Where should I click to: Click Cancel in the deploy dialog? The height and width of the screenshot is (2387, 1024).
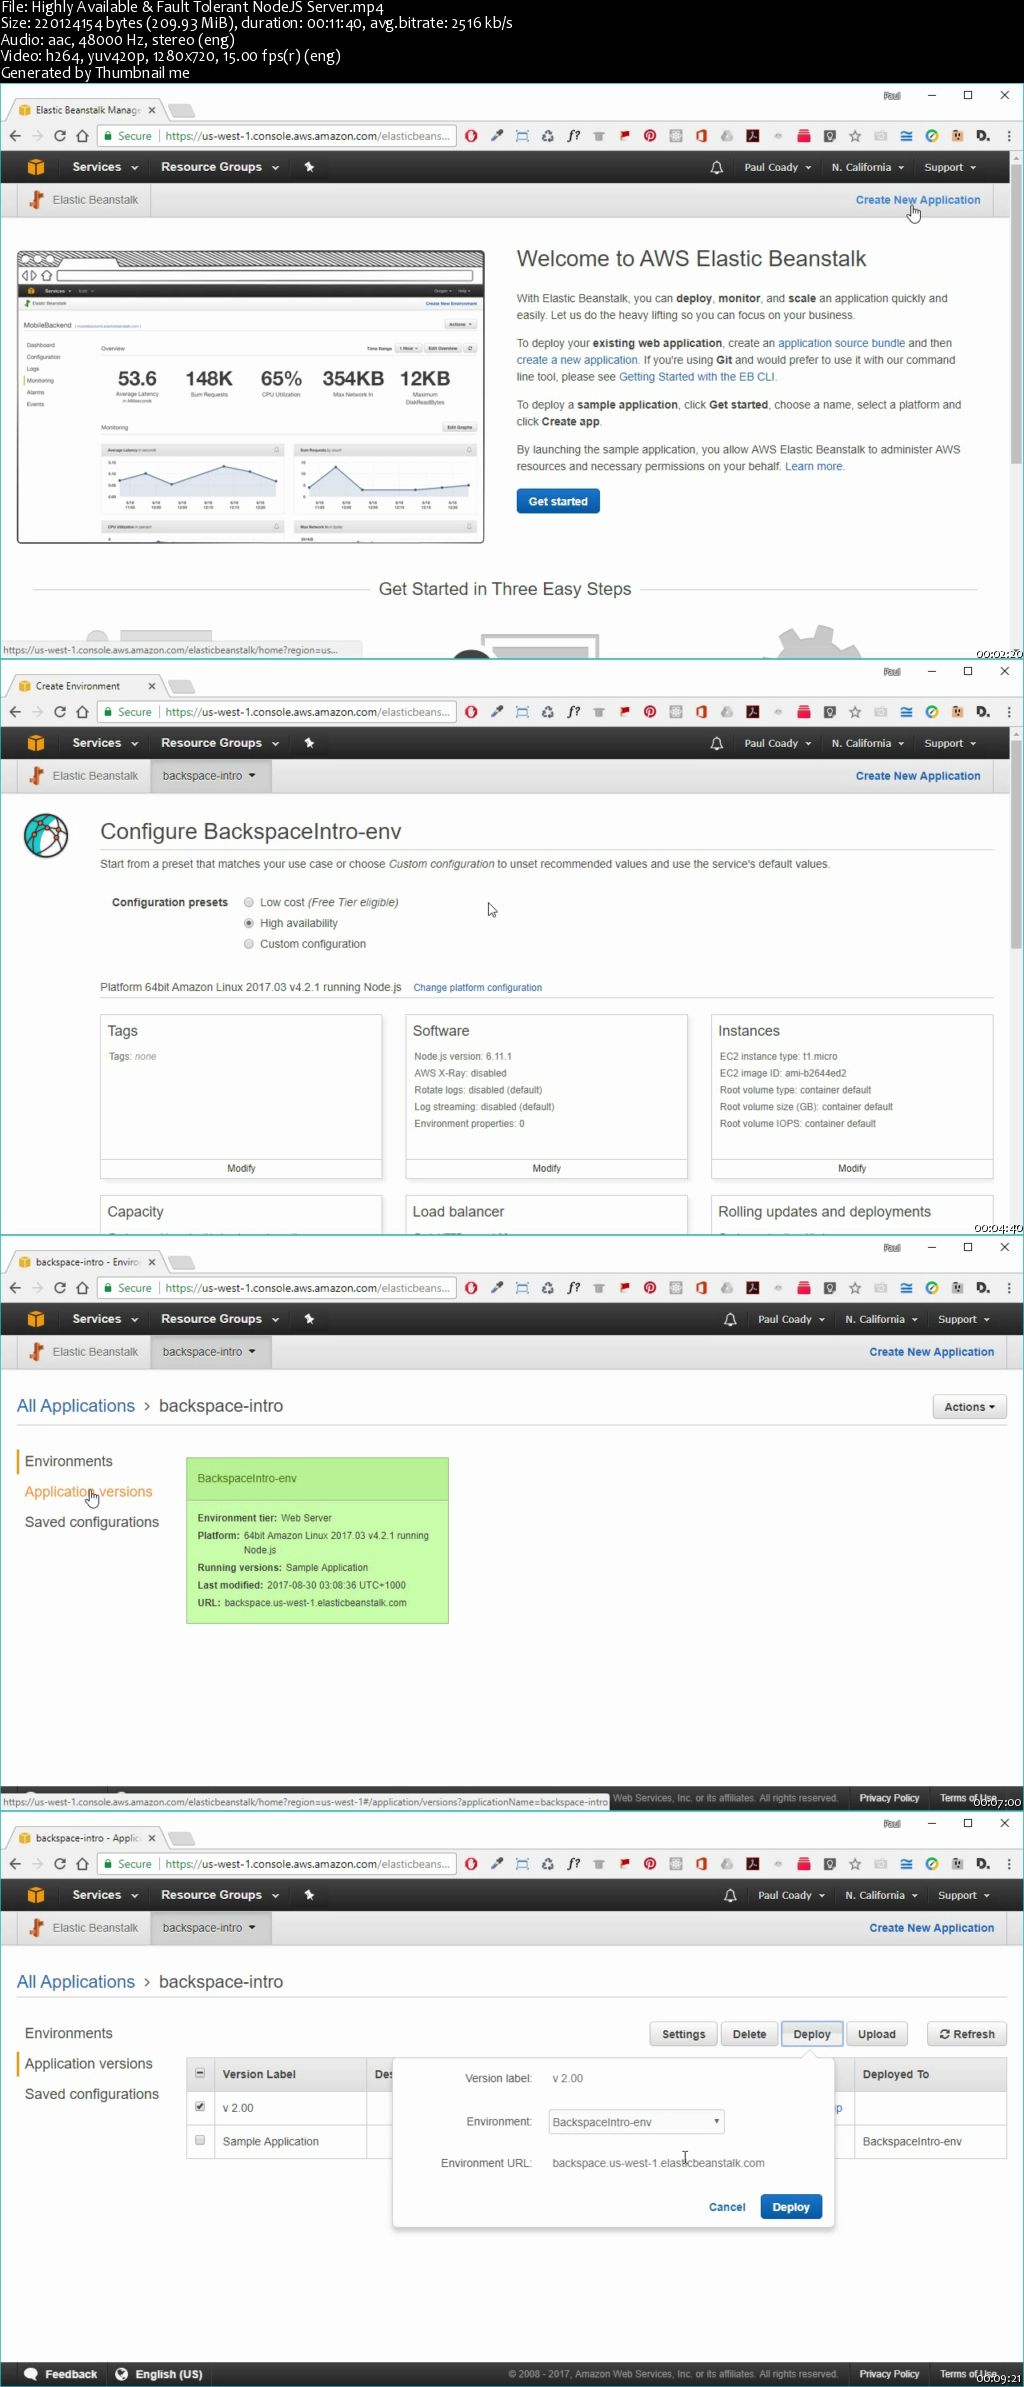(727, 2207)
